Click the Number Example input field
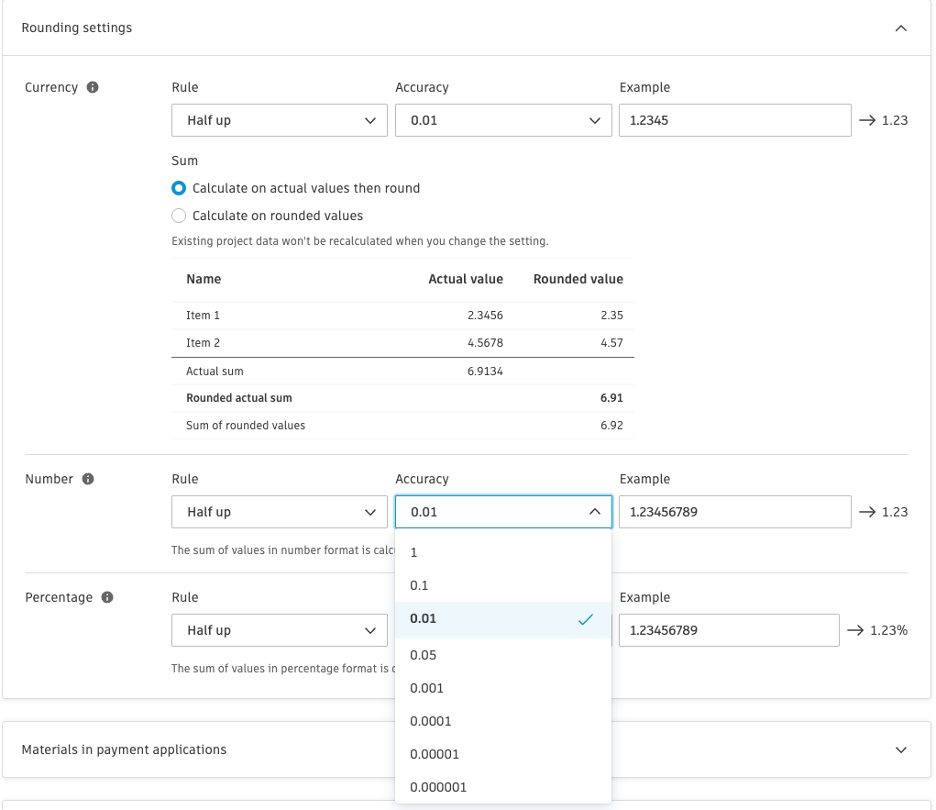 point(734,512)
